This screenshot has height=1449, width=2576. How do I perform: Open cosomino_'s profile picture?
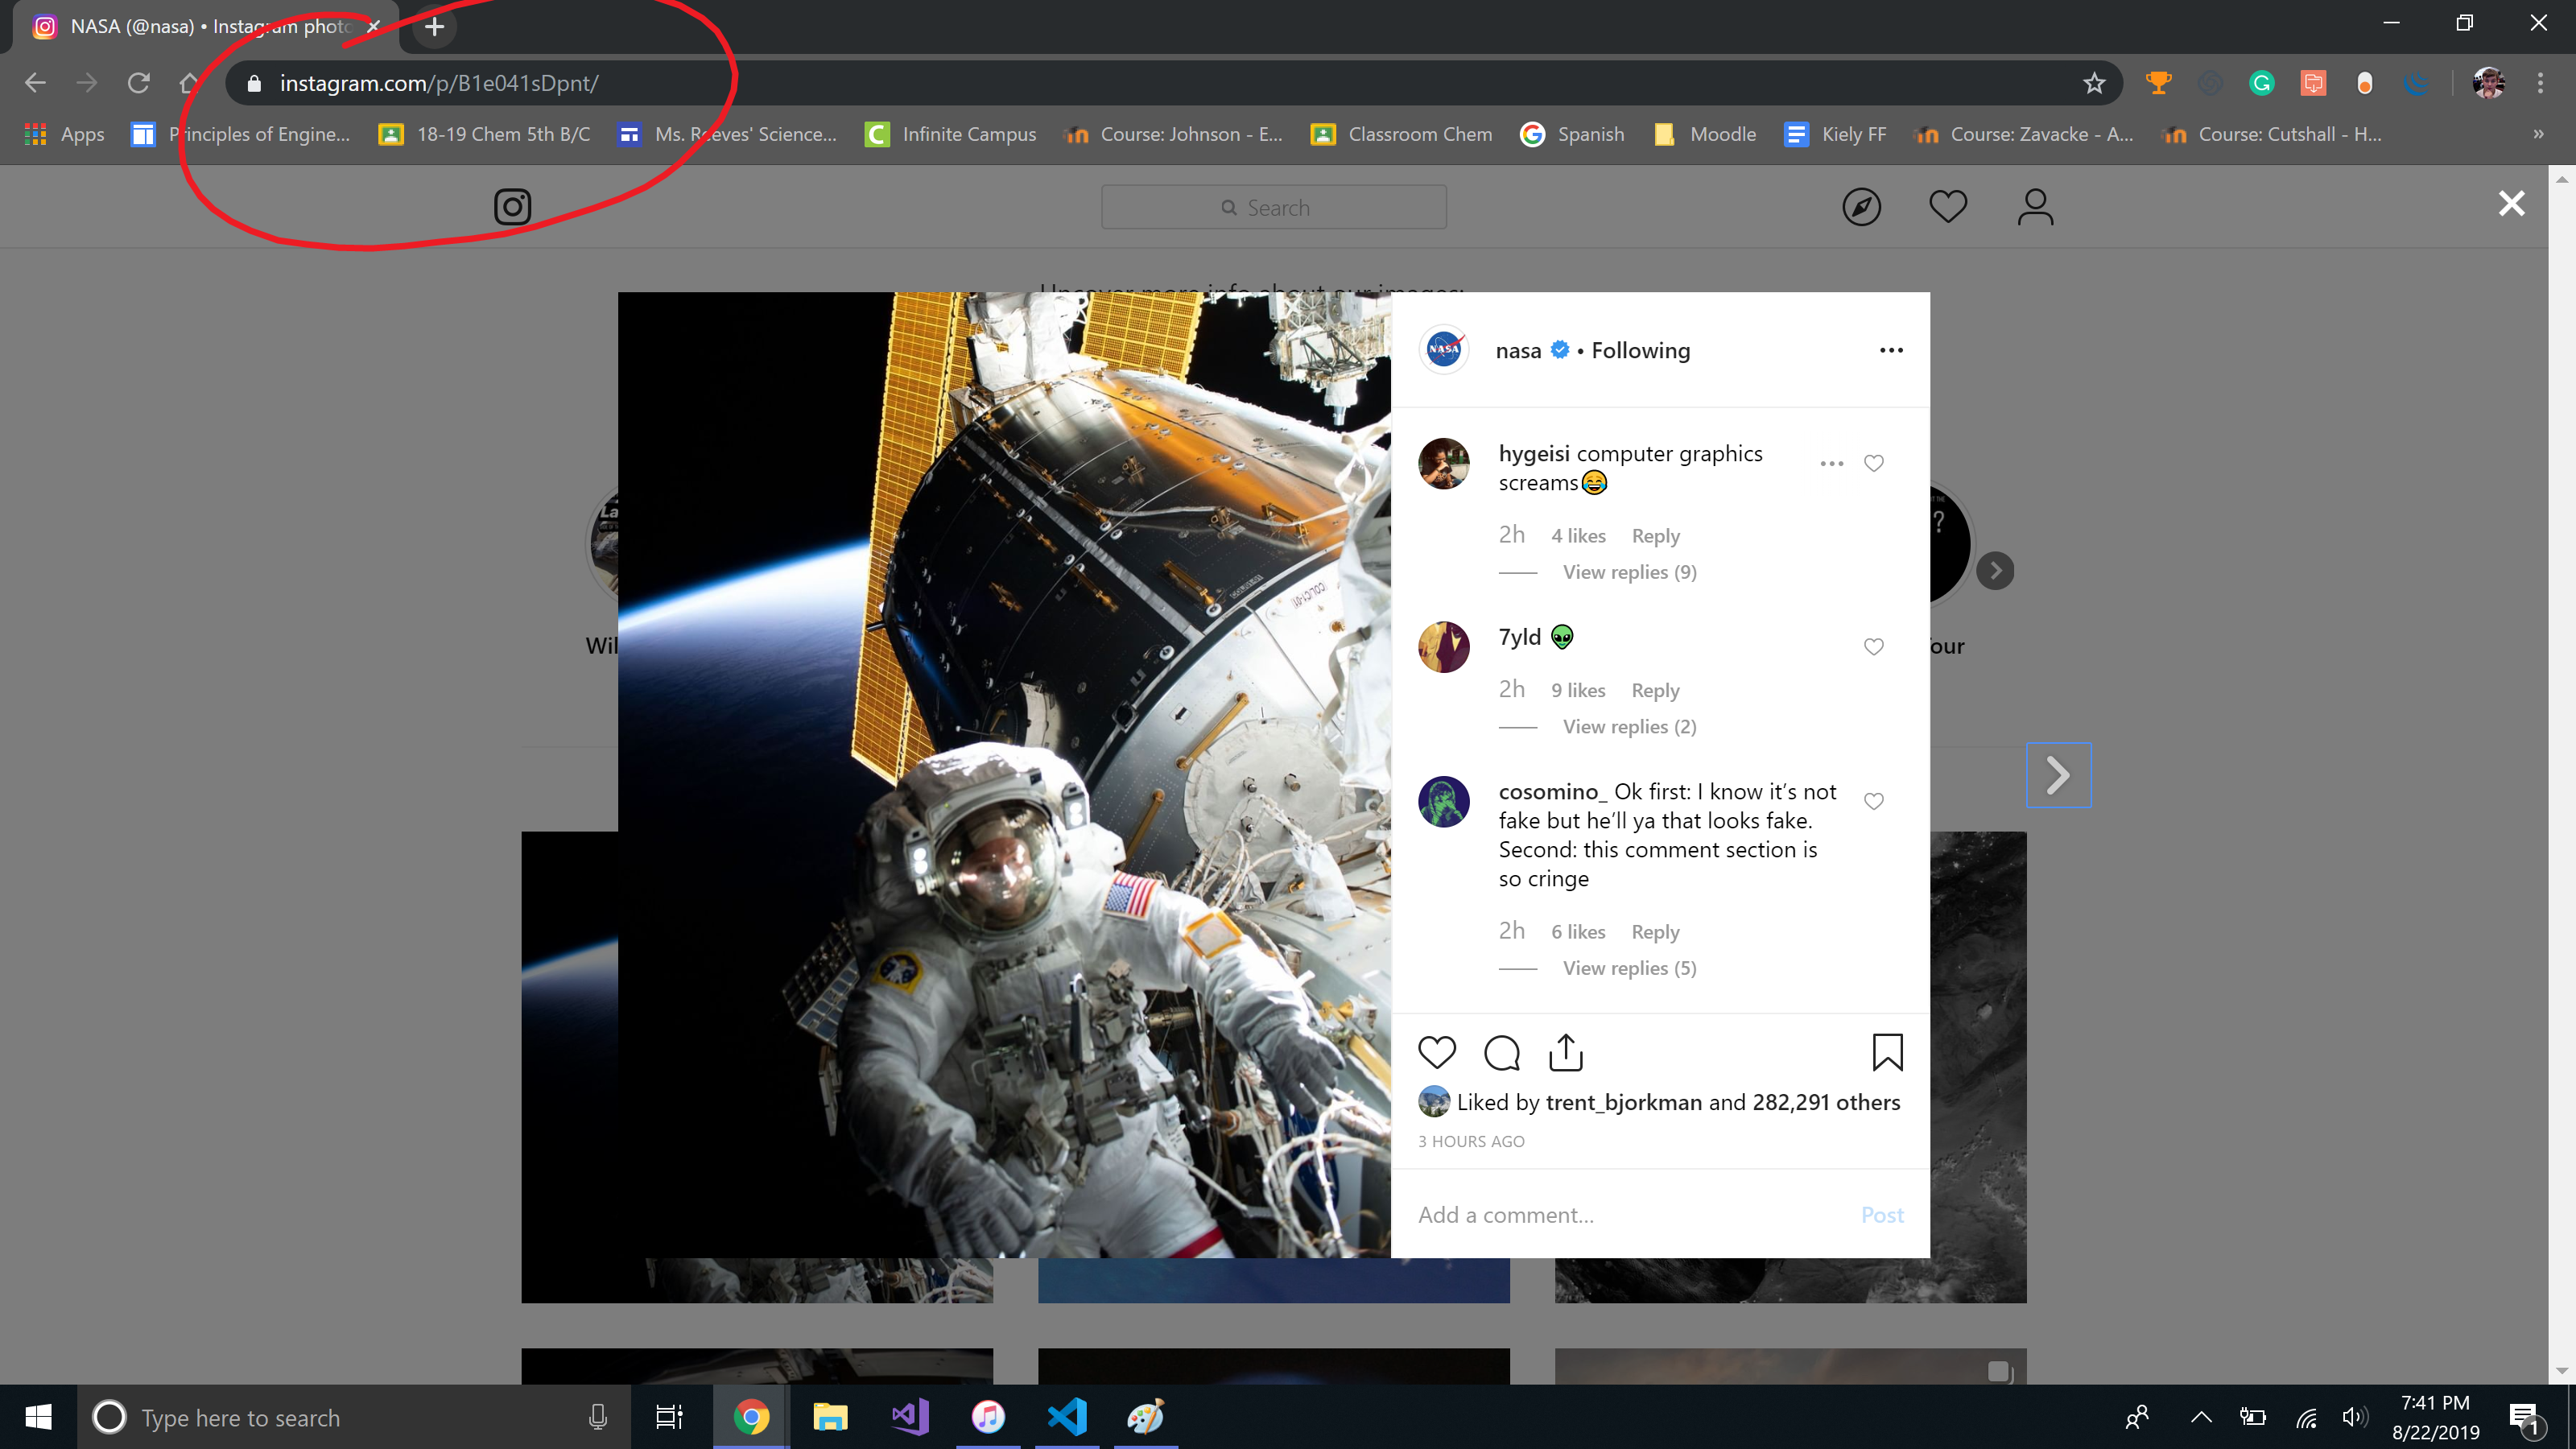(1444, 802)
